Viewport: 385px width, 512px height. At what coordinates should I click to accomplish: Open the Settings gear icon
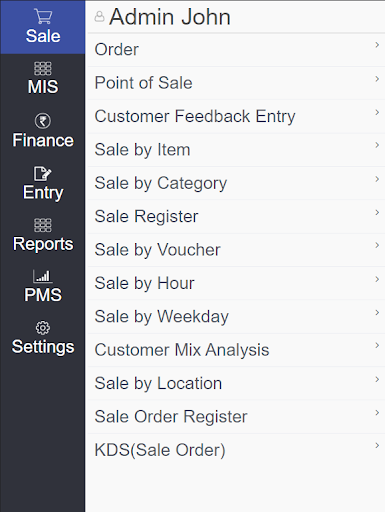(x=43, y=328)
